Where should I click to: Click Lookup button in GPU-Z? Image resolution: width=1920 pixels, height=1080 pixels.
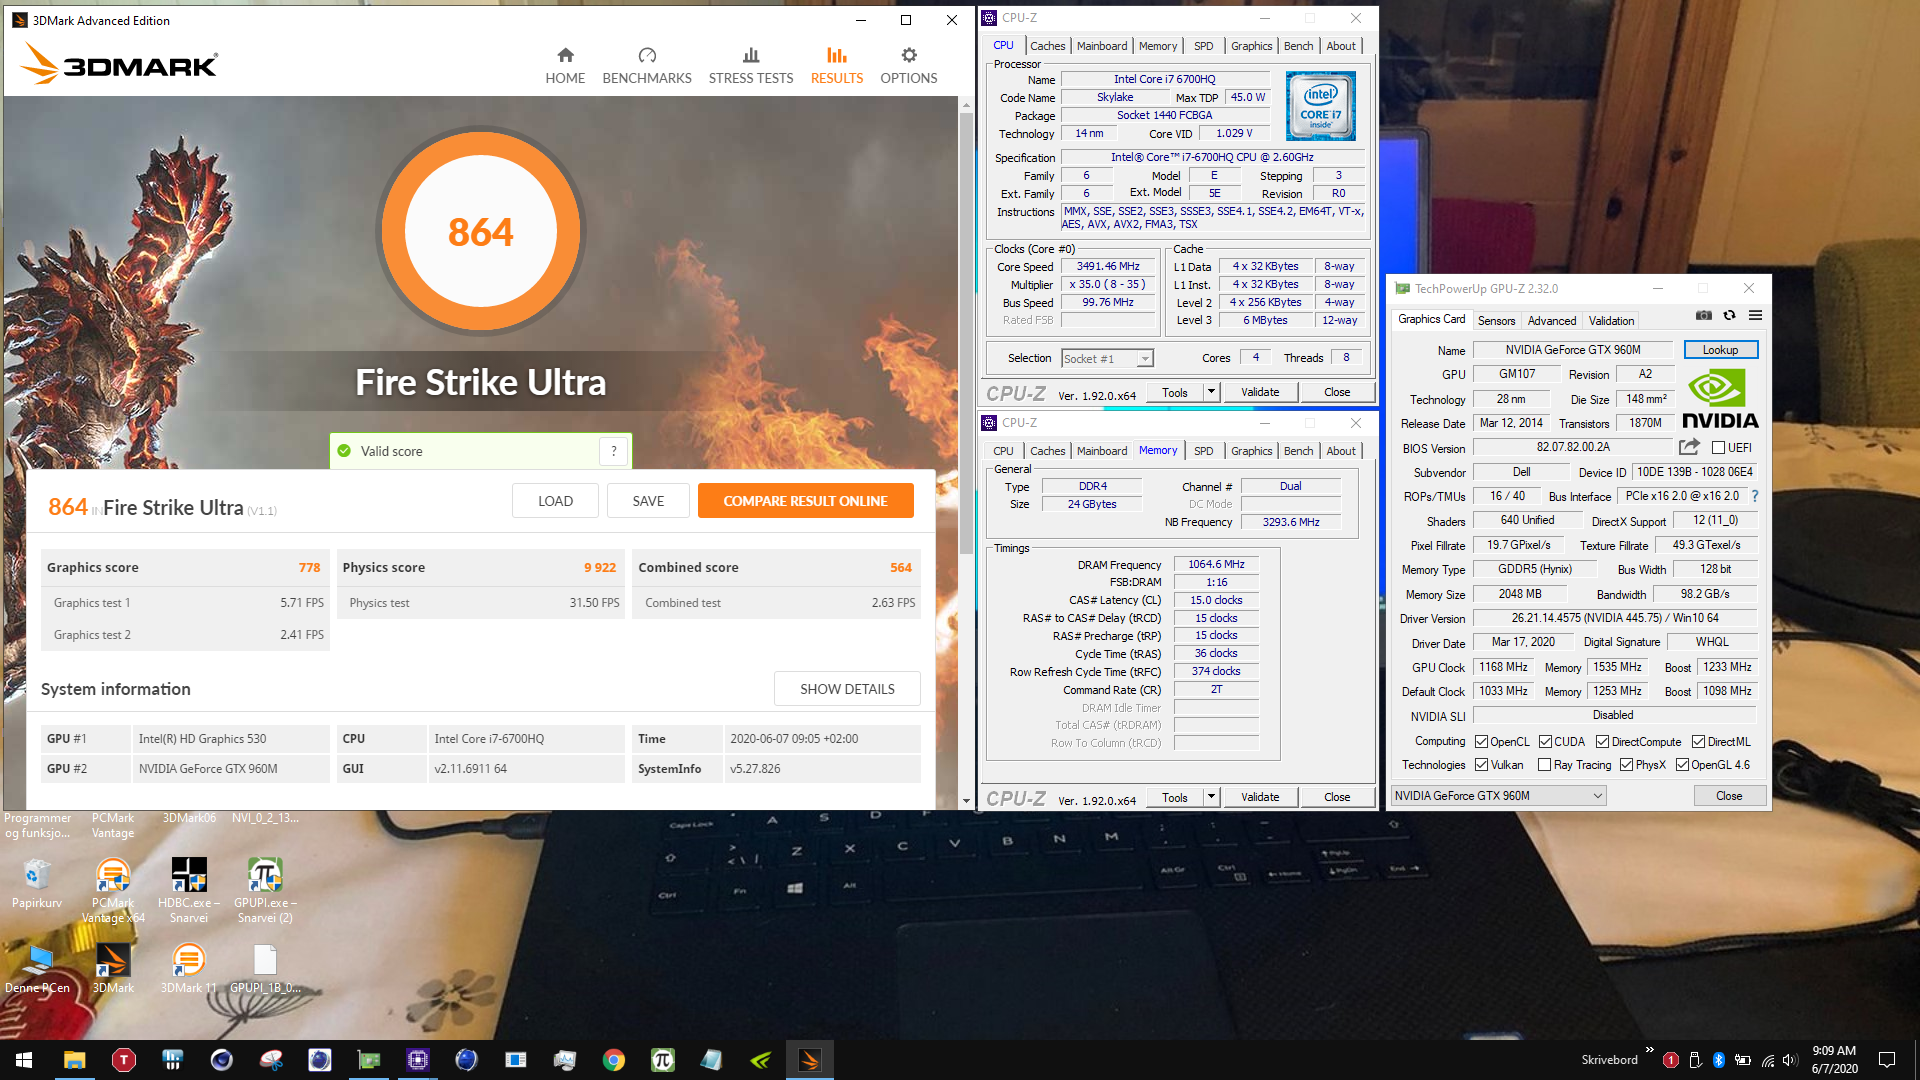(1720, 350)
